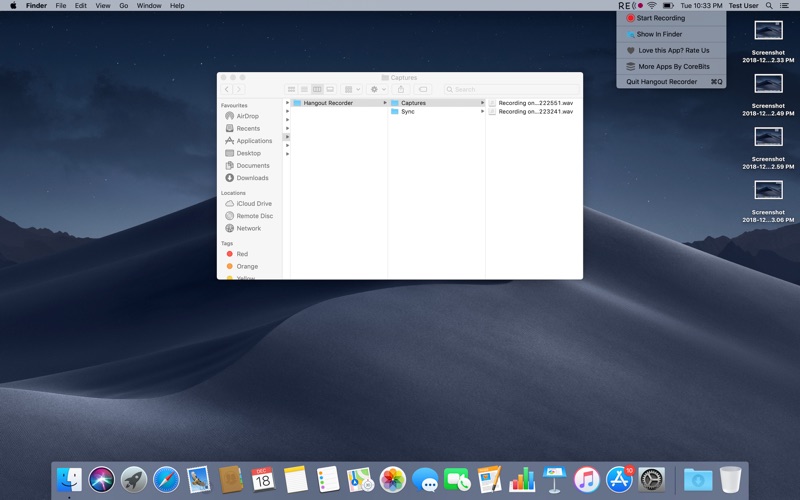The image size is (800, 500).
Task: Open FaceTime in the Dock
Action: coord(457,480)
